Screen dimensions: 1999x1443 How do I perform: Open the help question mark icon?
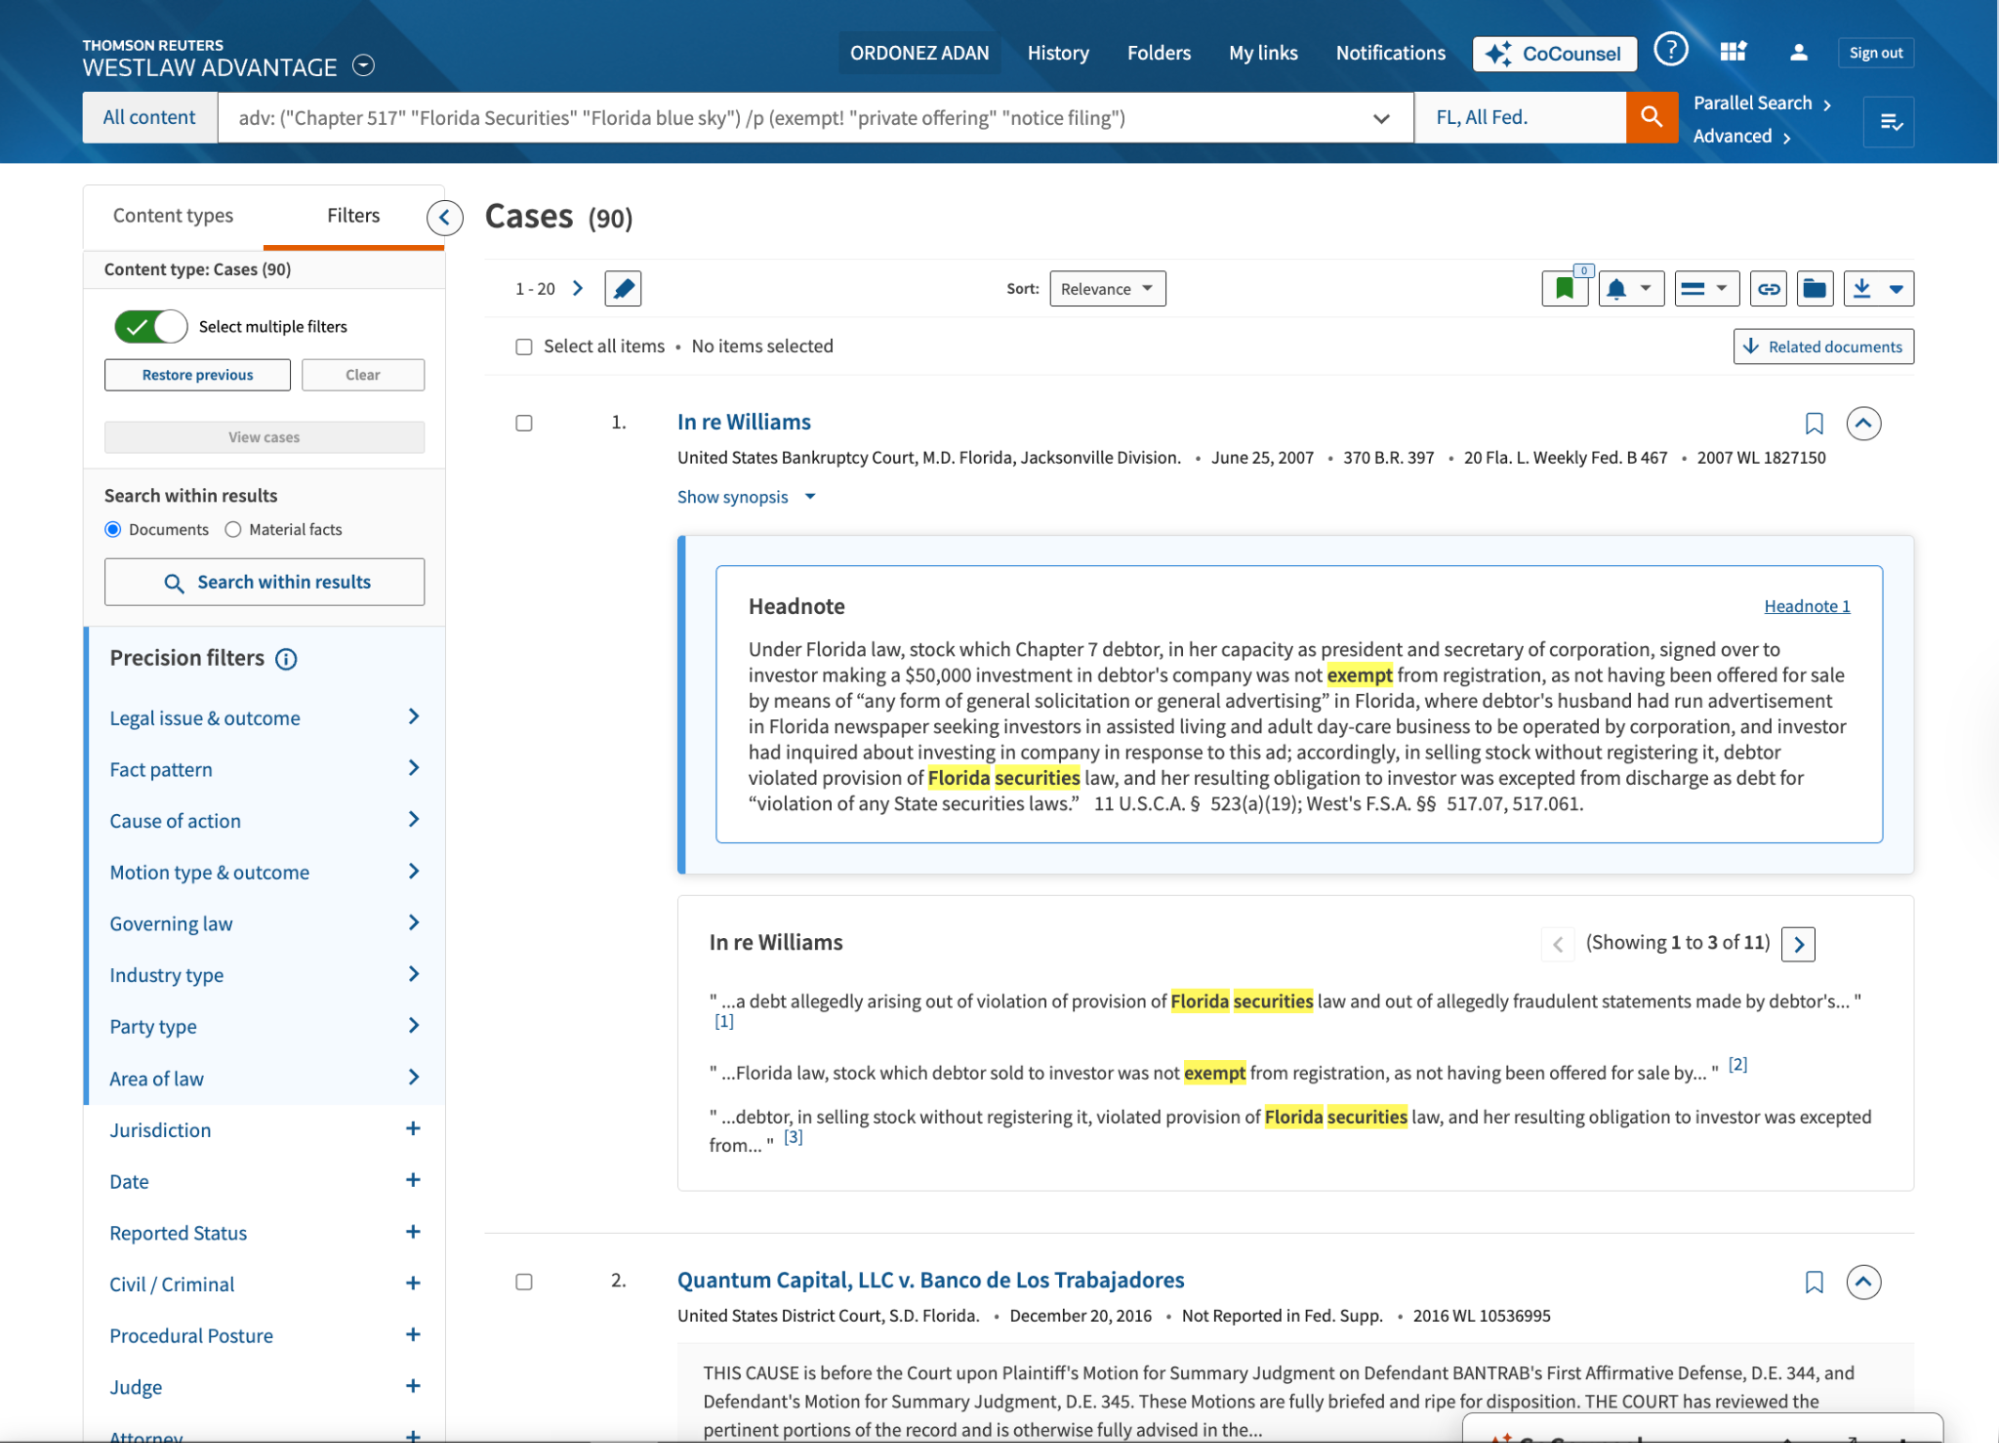click(x=1670, y=50)
